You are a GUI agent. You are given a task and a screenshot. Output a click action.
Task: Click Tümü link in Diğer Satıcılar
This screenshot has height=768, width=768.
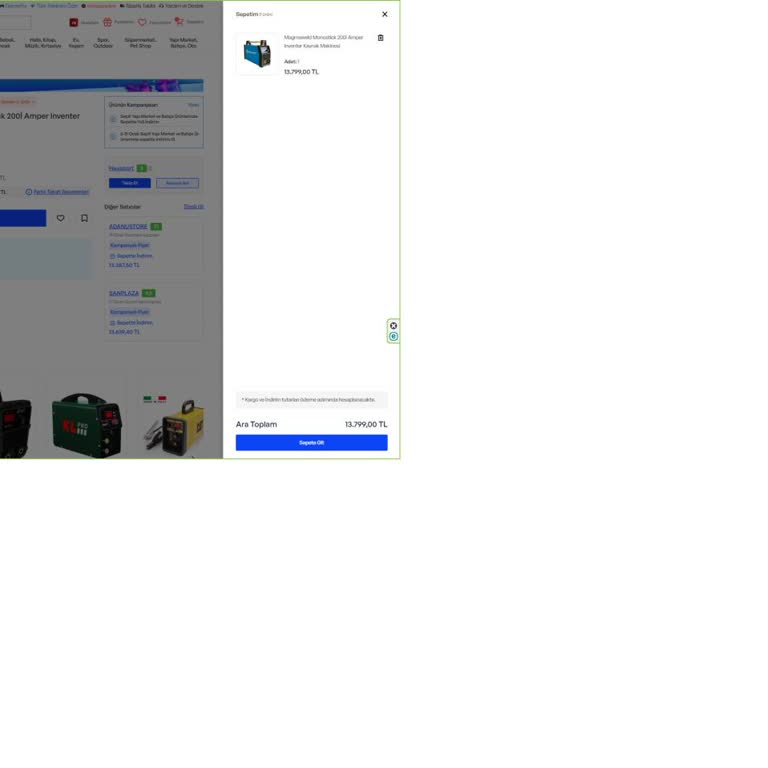[x=193, y=206]
